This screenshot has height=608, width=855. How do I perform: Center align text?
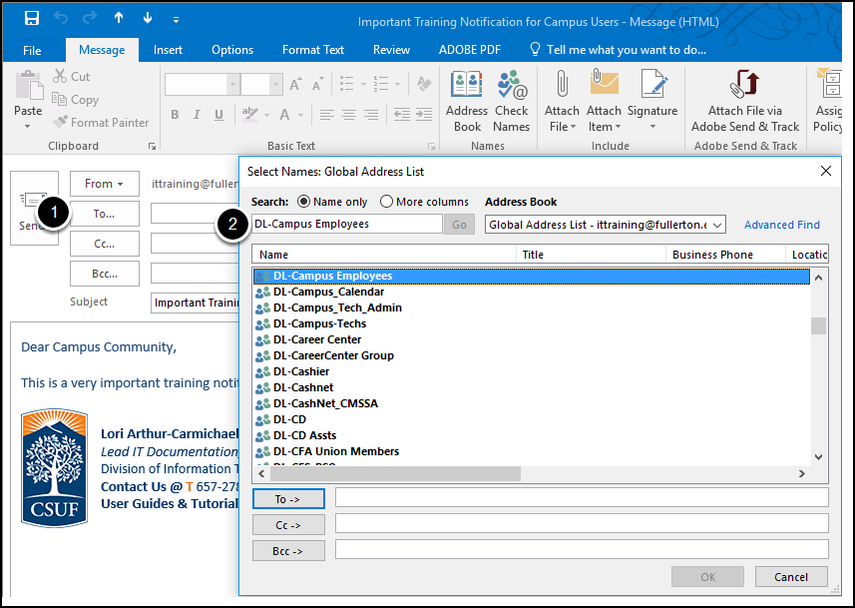coord(349,115)
